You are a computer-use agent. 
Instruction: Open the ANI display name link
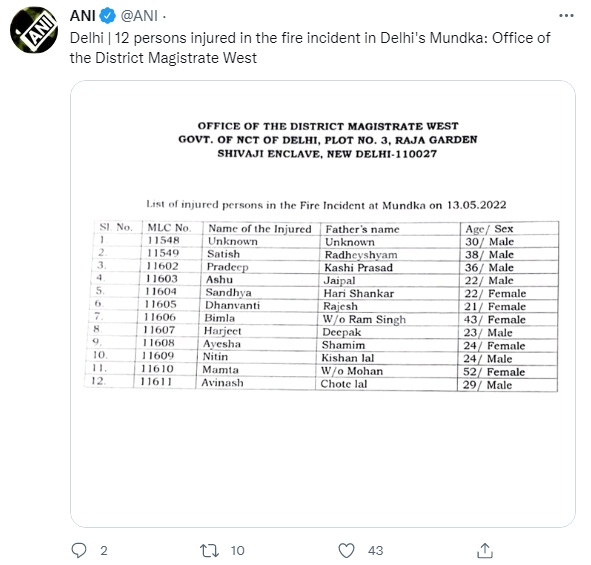[x=83, y=16]
